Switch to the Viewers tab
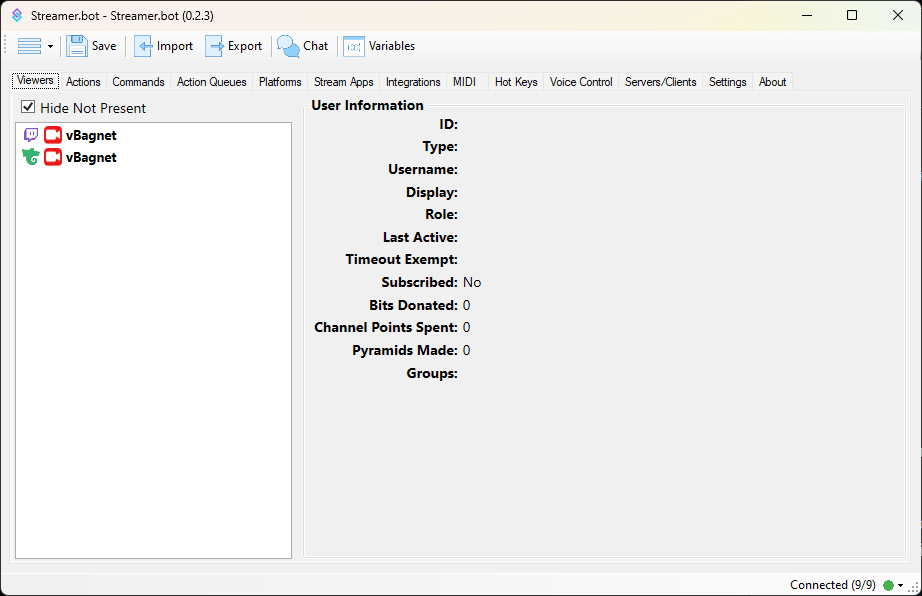 click(35, 81)
